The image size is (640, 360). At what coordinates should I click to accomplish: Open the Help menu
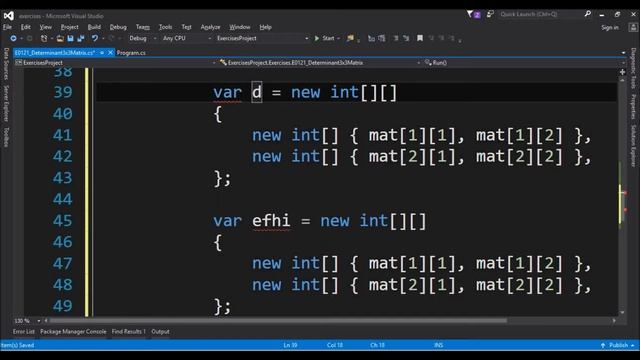pyautogui.click(x=265, y=27)
